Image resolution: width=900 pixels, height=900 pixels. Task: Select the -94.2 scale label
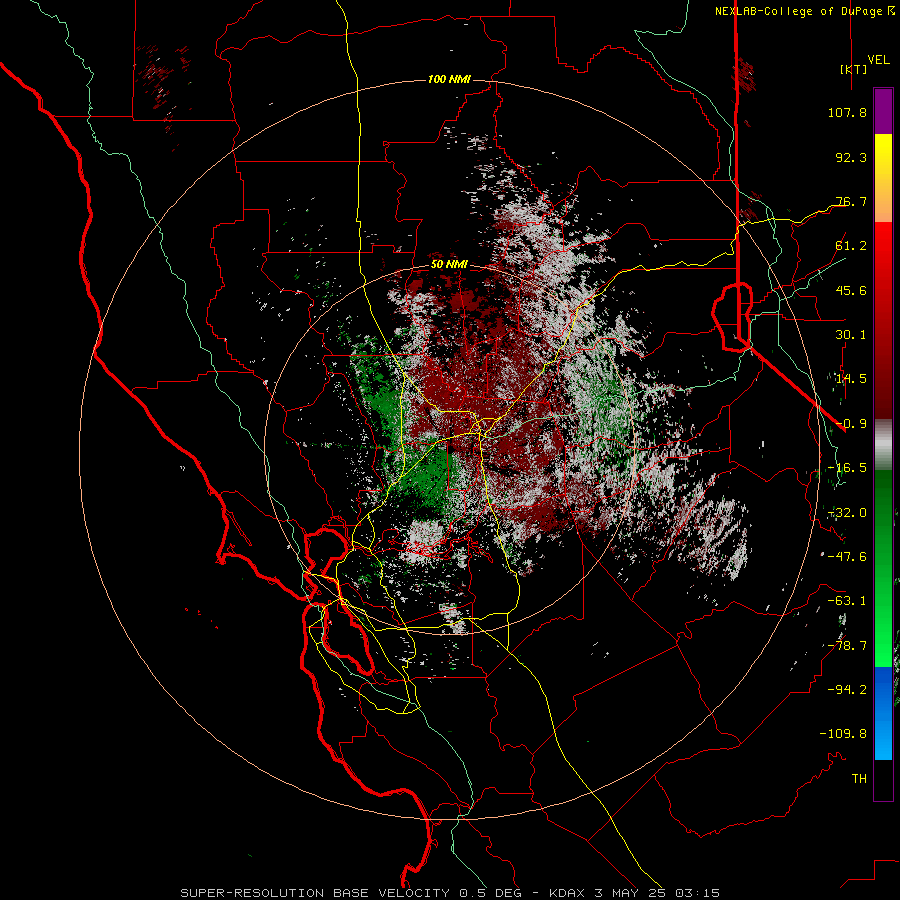847,690
